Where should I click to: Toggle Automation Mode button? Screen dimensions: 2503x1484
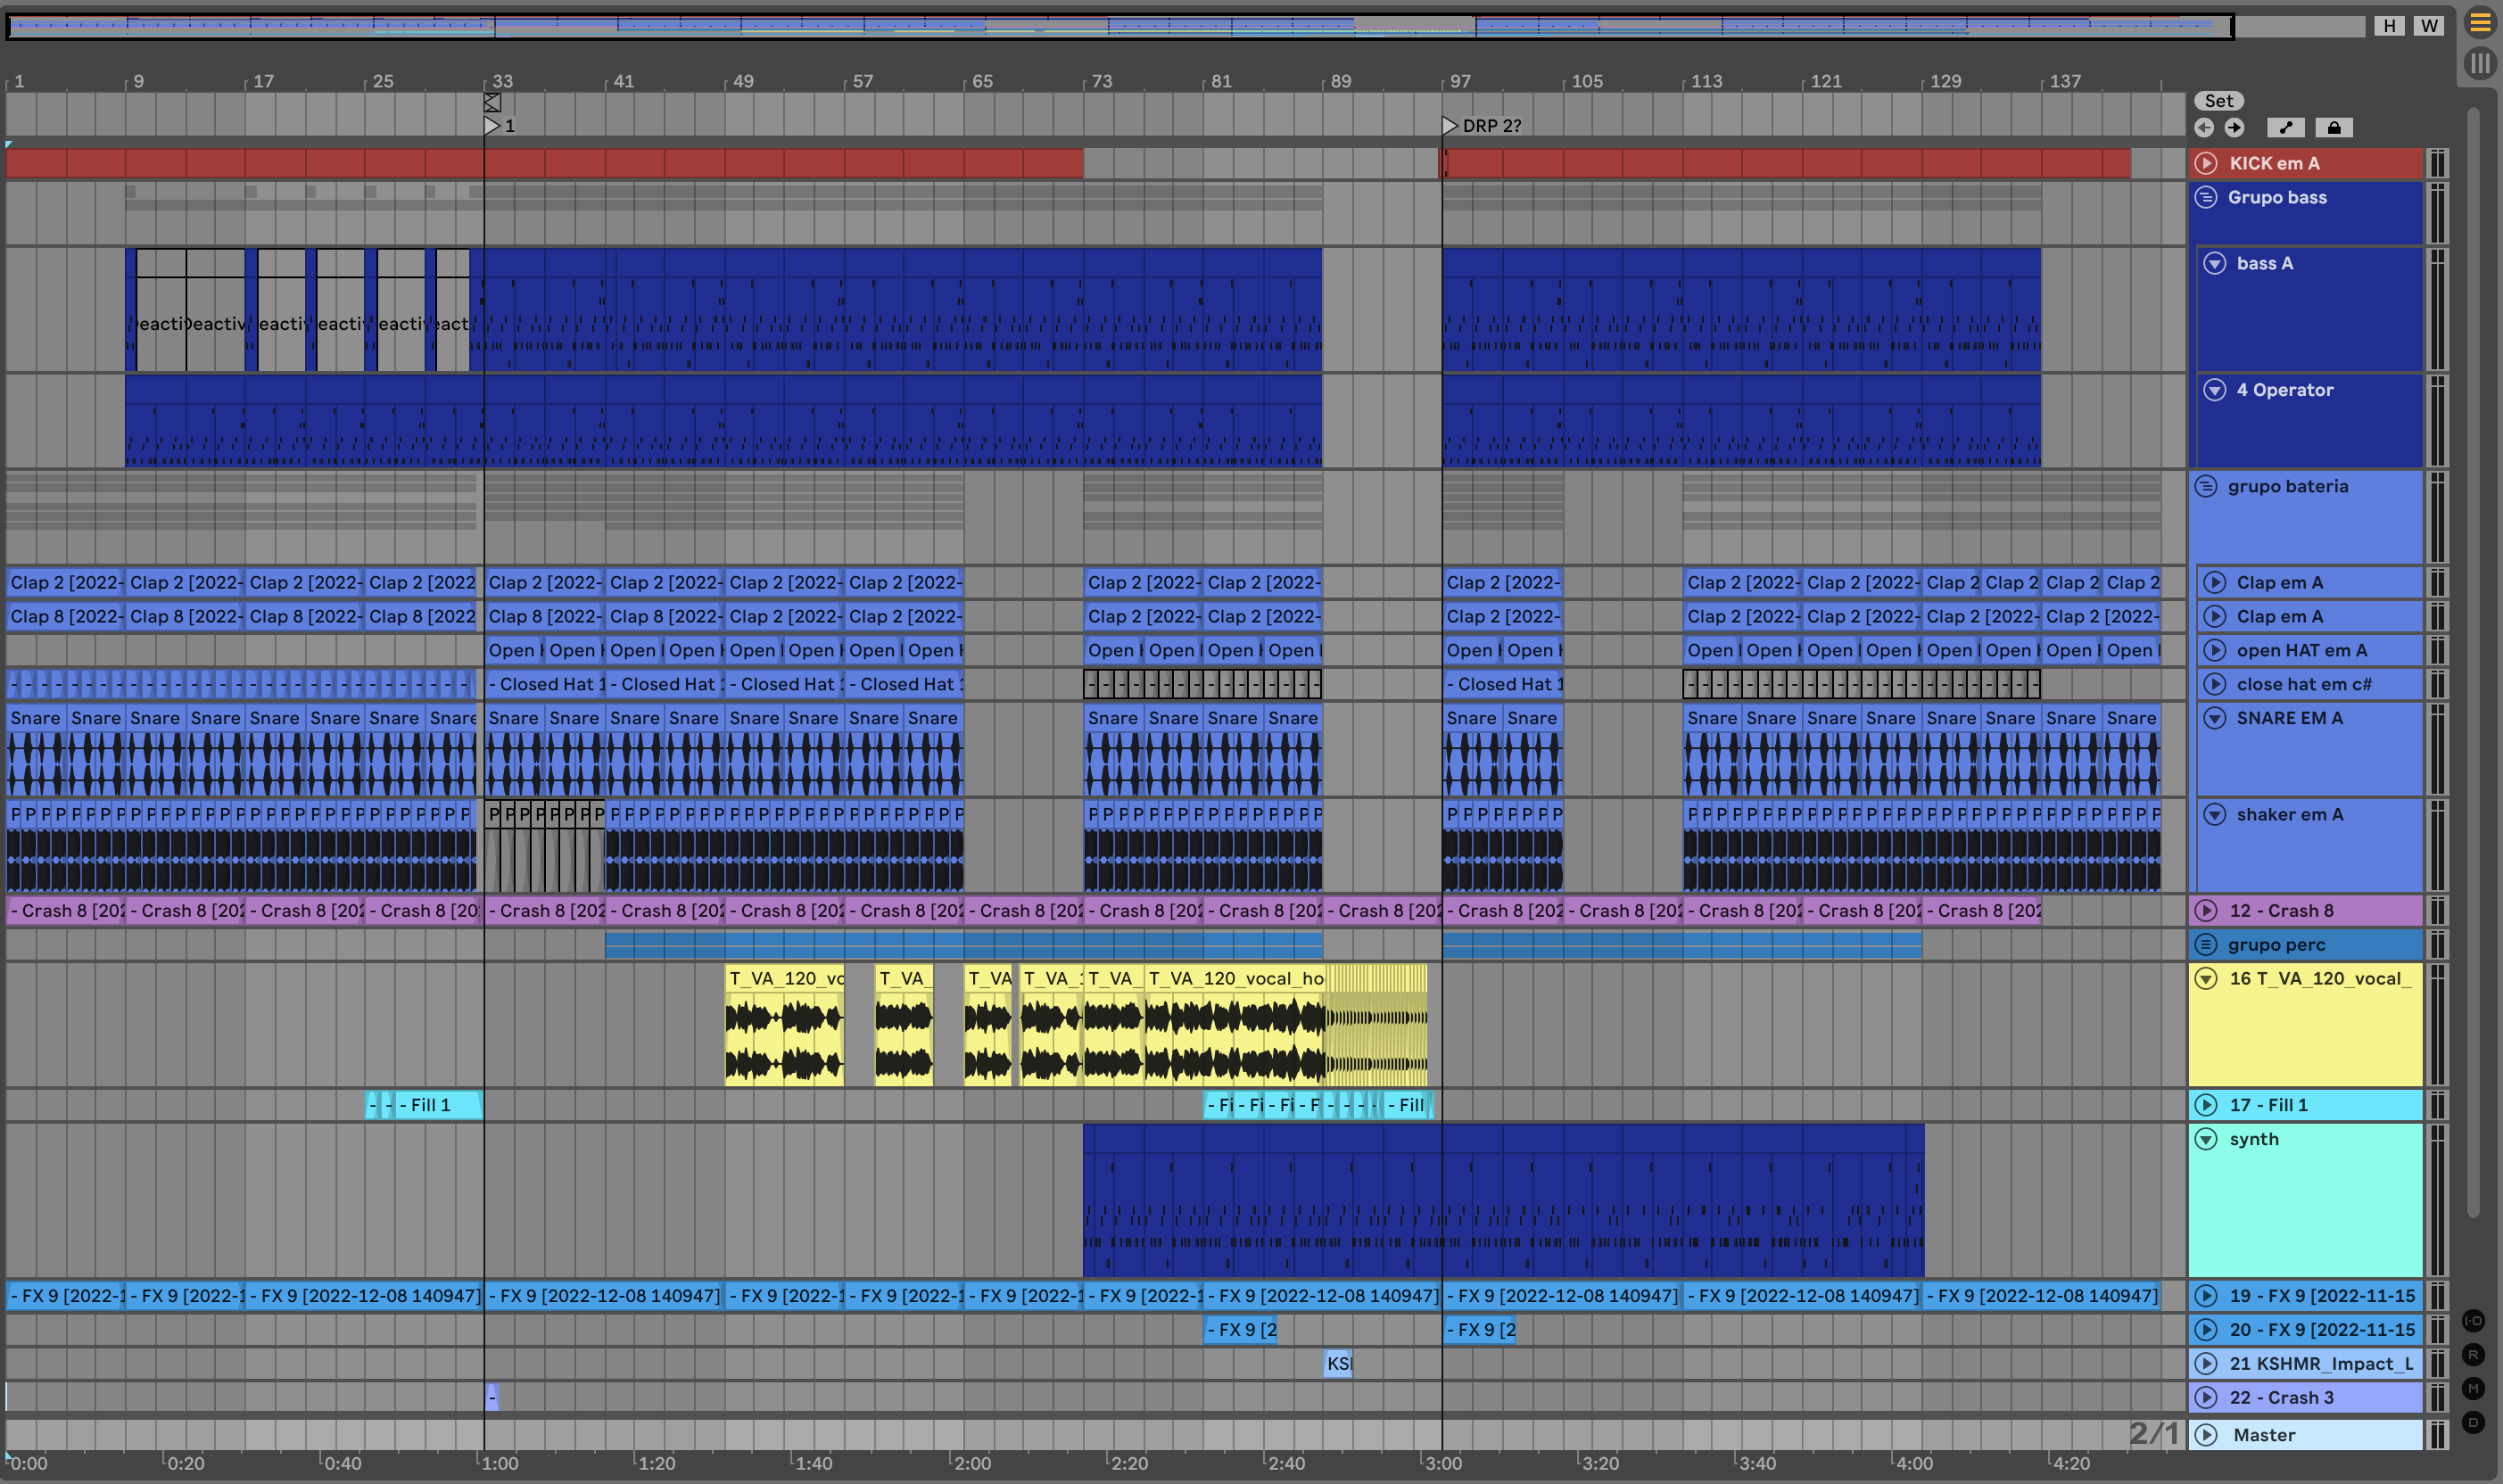pyautogui.click(x=2285, y=127)
